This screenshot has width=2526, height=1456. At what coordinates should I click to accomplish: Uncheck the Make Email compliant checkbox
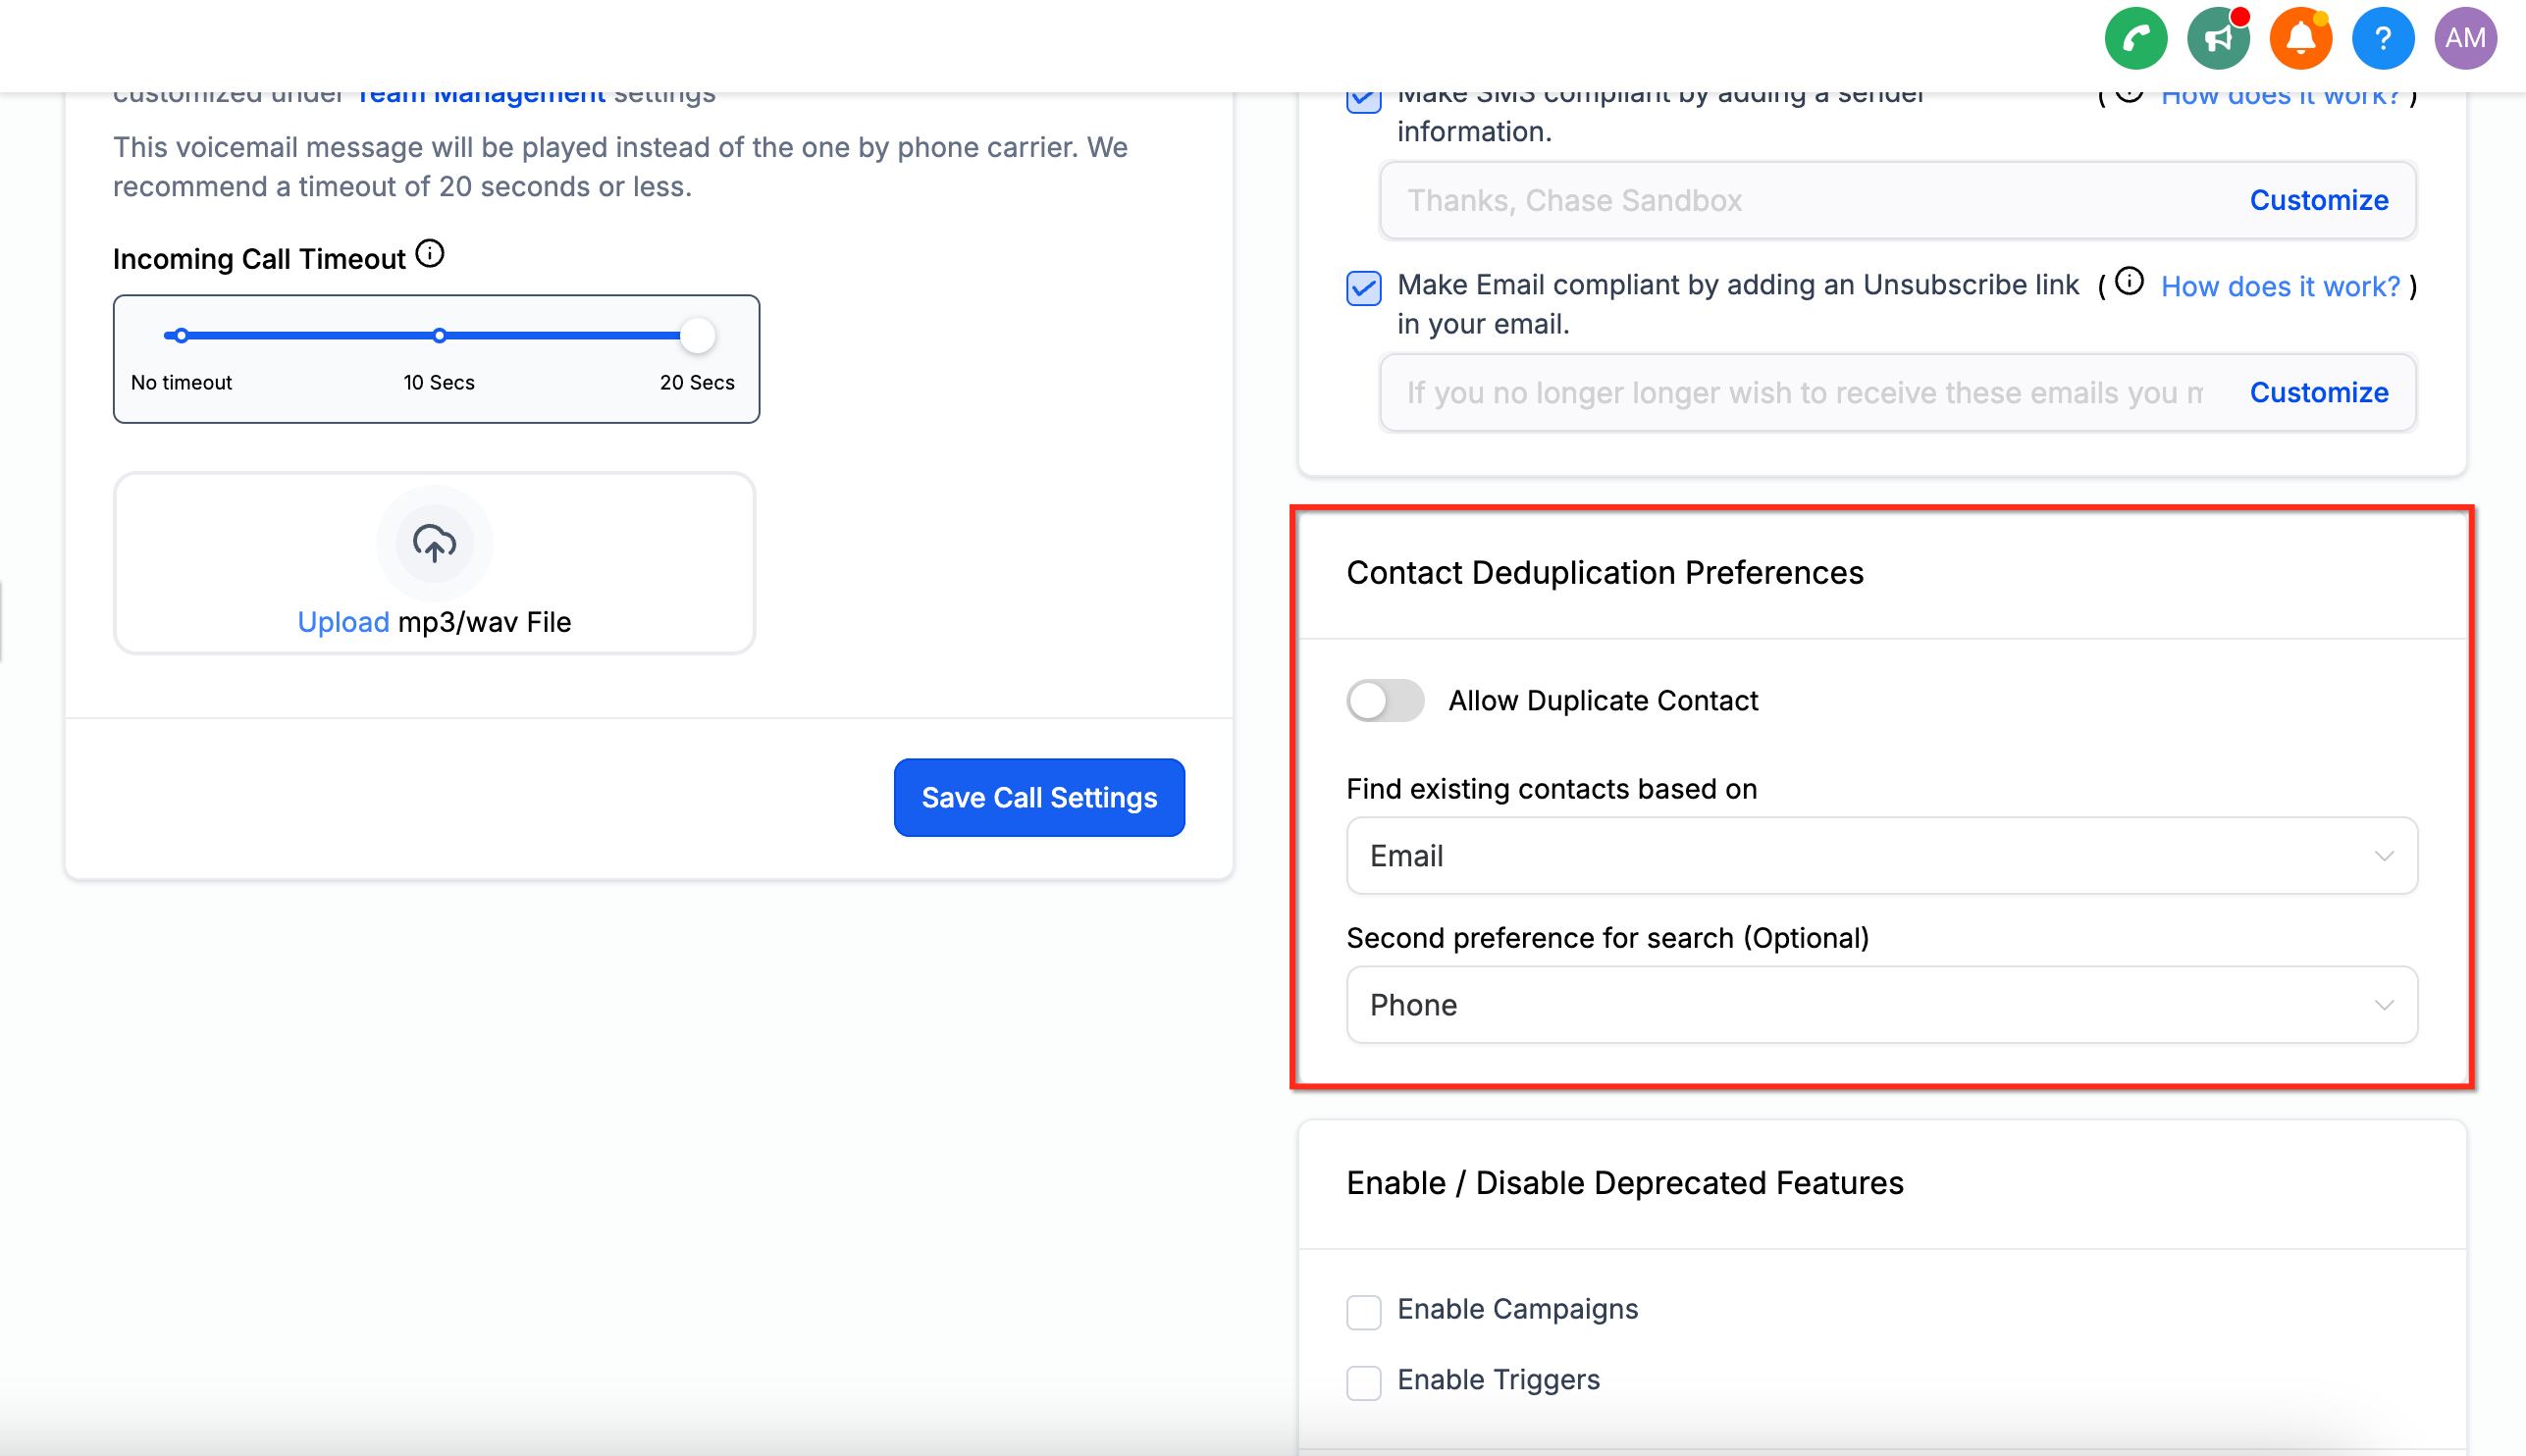click(x=1364, y=288)
